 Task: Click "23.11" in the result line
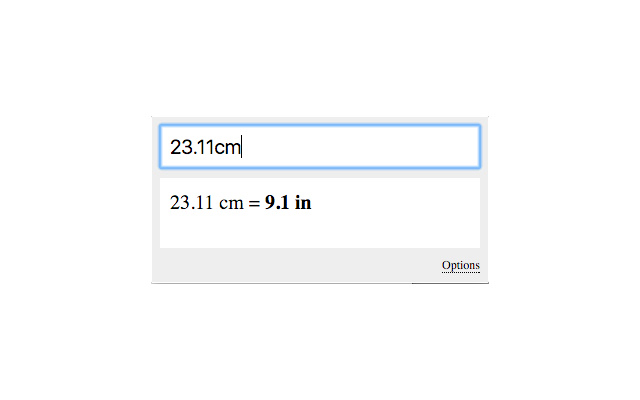coord(193,203)
